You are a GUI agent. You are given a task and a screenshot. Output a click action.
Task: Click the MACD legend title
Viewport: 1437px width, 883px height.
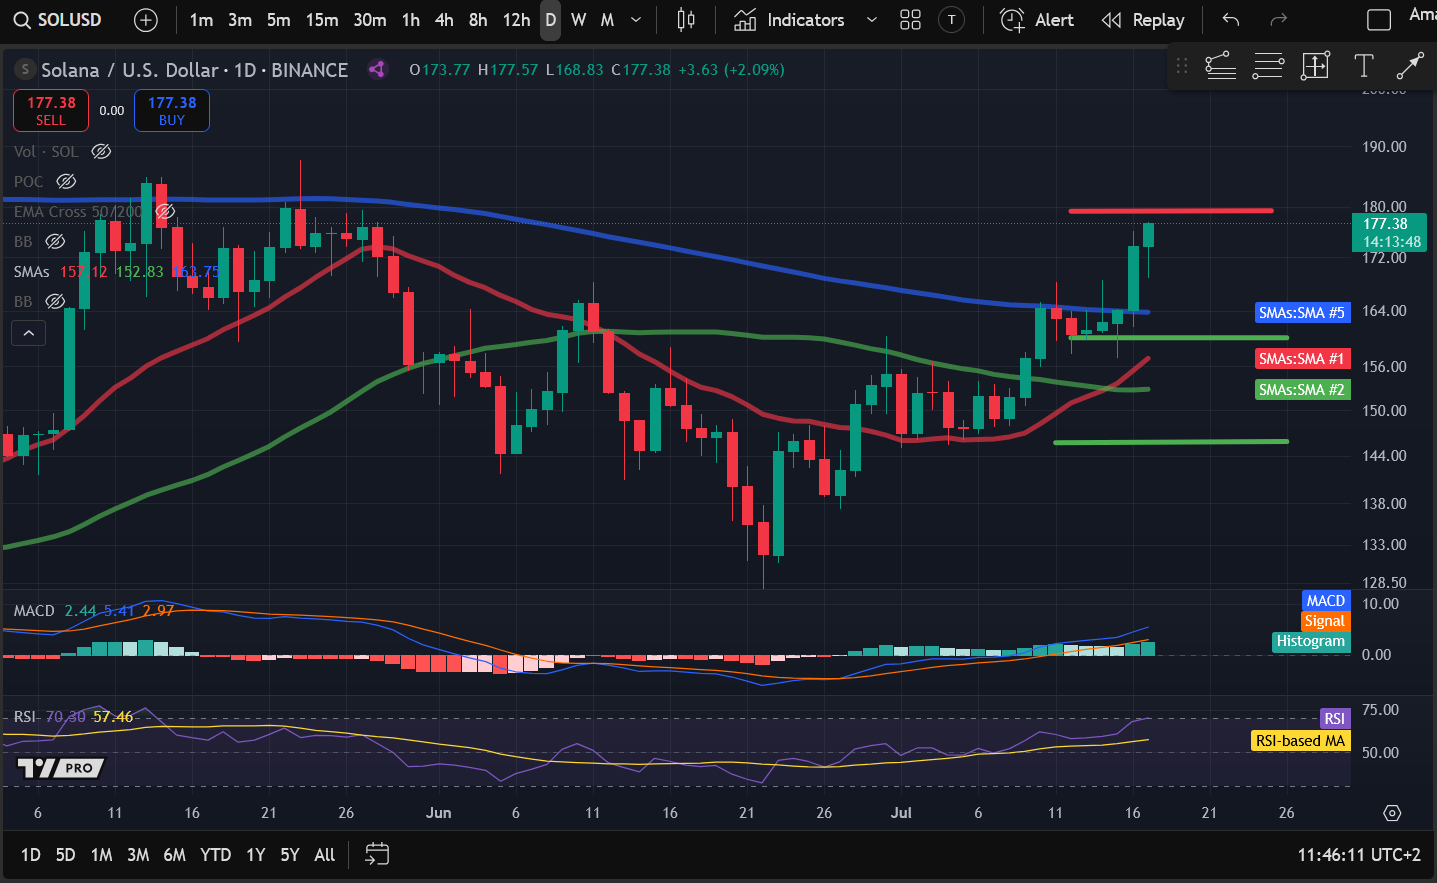point(34,610)
